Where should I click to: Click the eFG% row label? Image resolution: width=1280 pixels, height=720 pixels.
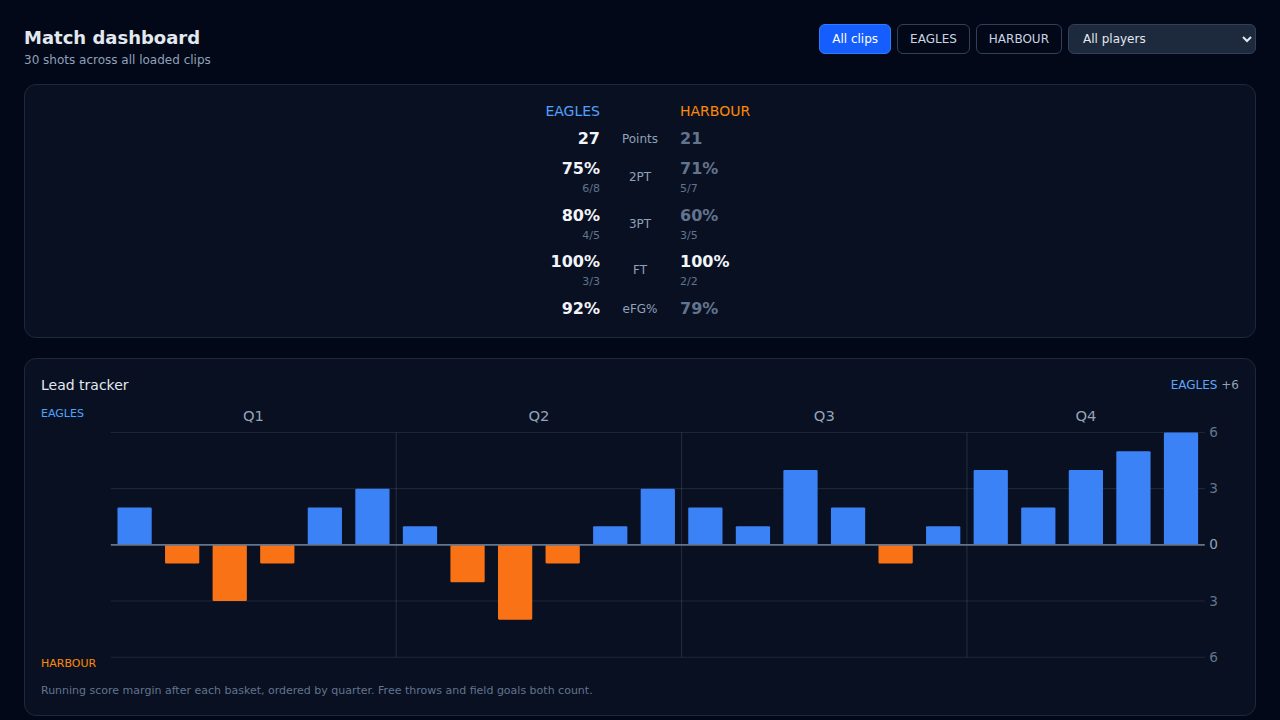tap(640, 309)
